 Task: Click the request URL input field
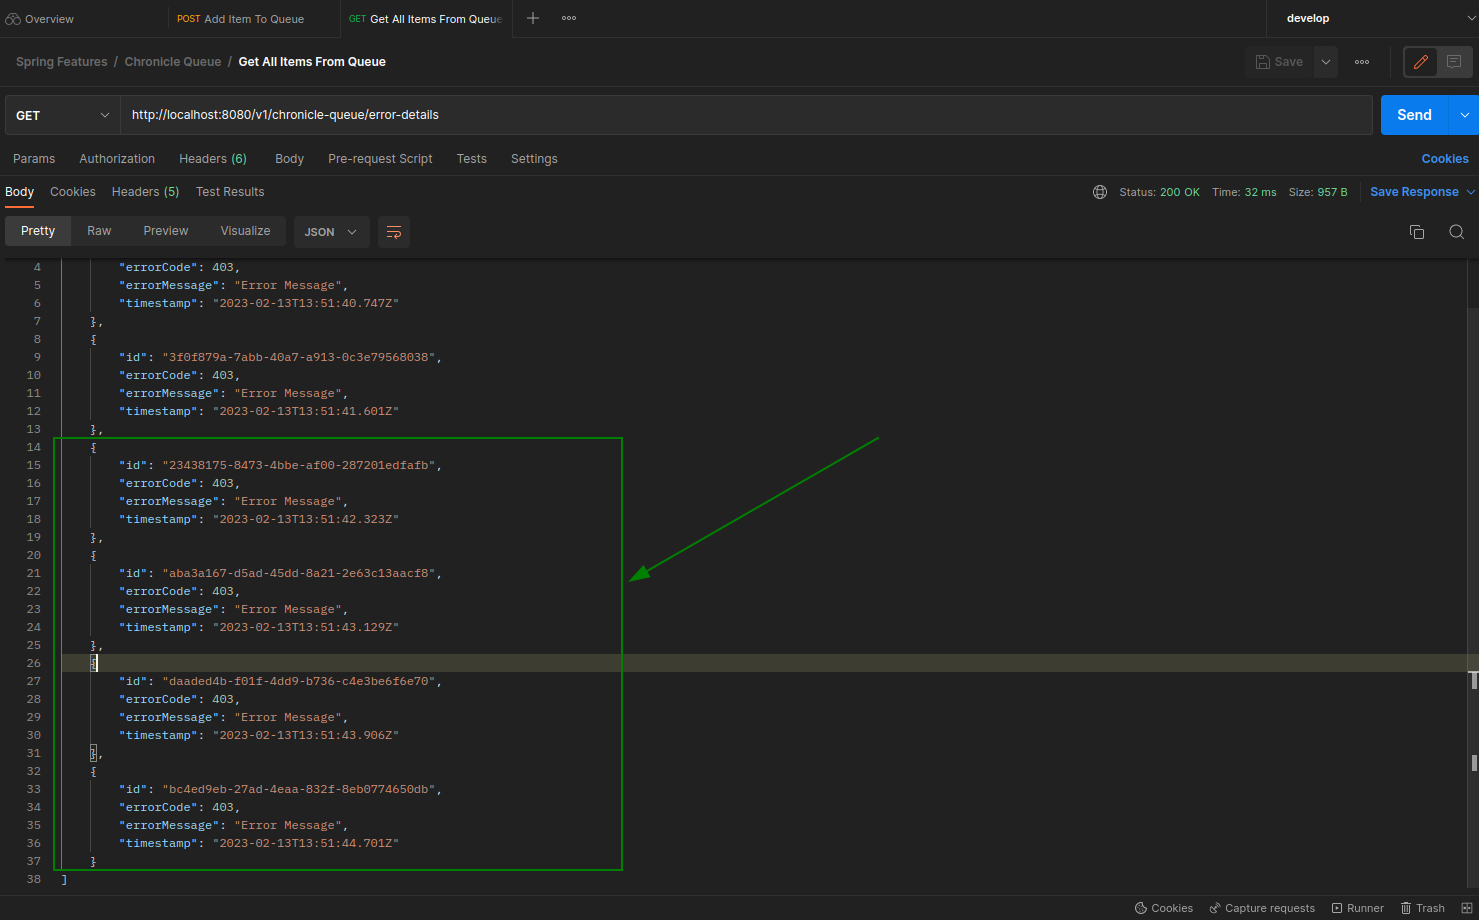click(x=745, y=115)
